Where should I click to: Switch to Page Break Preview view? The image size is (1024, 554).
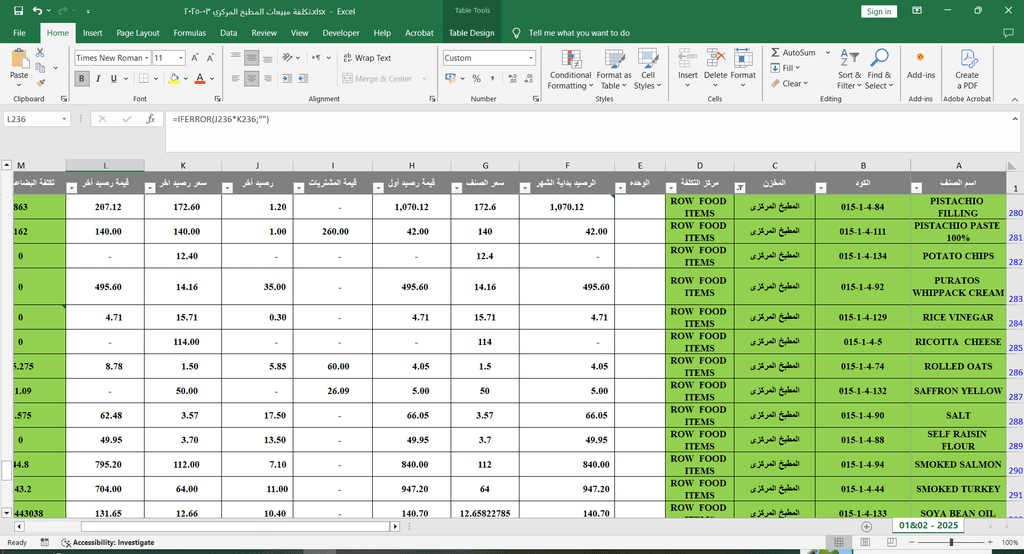[x=891, y=542]
